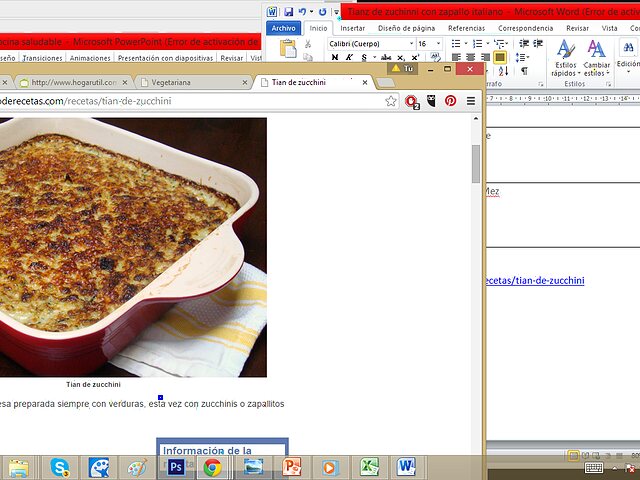Click the Cut scissors icon in Word
The width and height of the screenshot is (640, 480).
(308, 44)
